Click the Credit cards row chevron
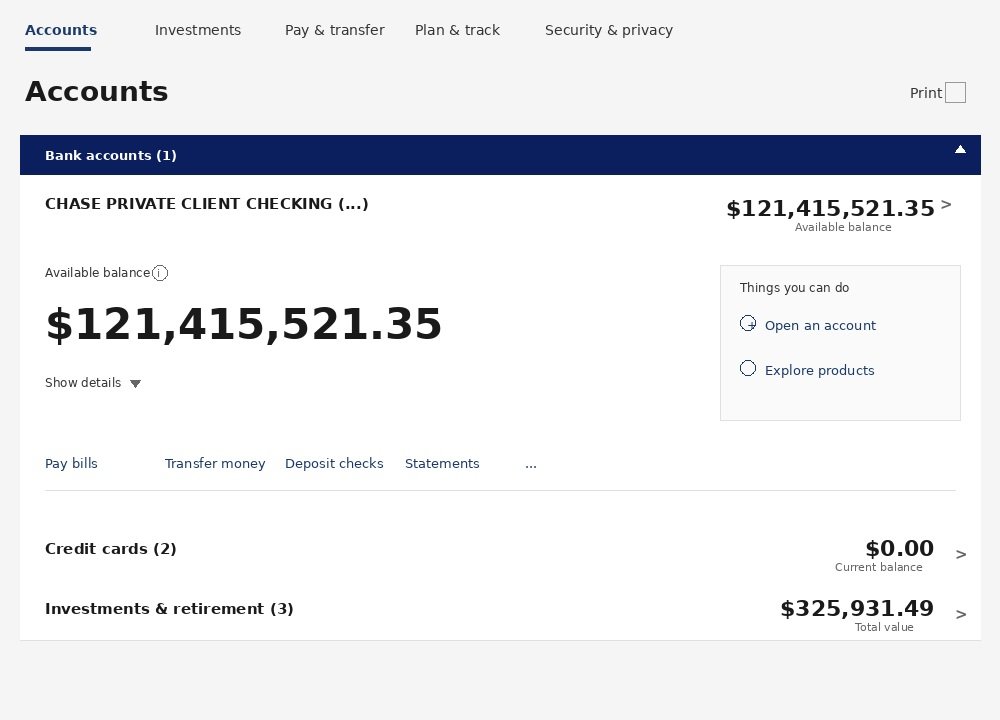The image size is (1000, 720). click(960, 554)
